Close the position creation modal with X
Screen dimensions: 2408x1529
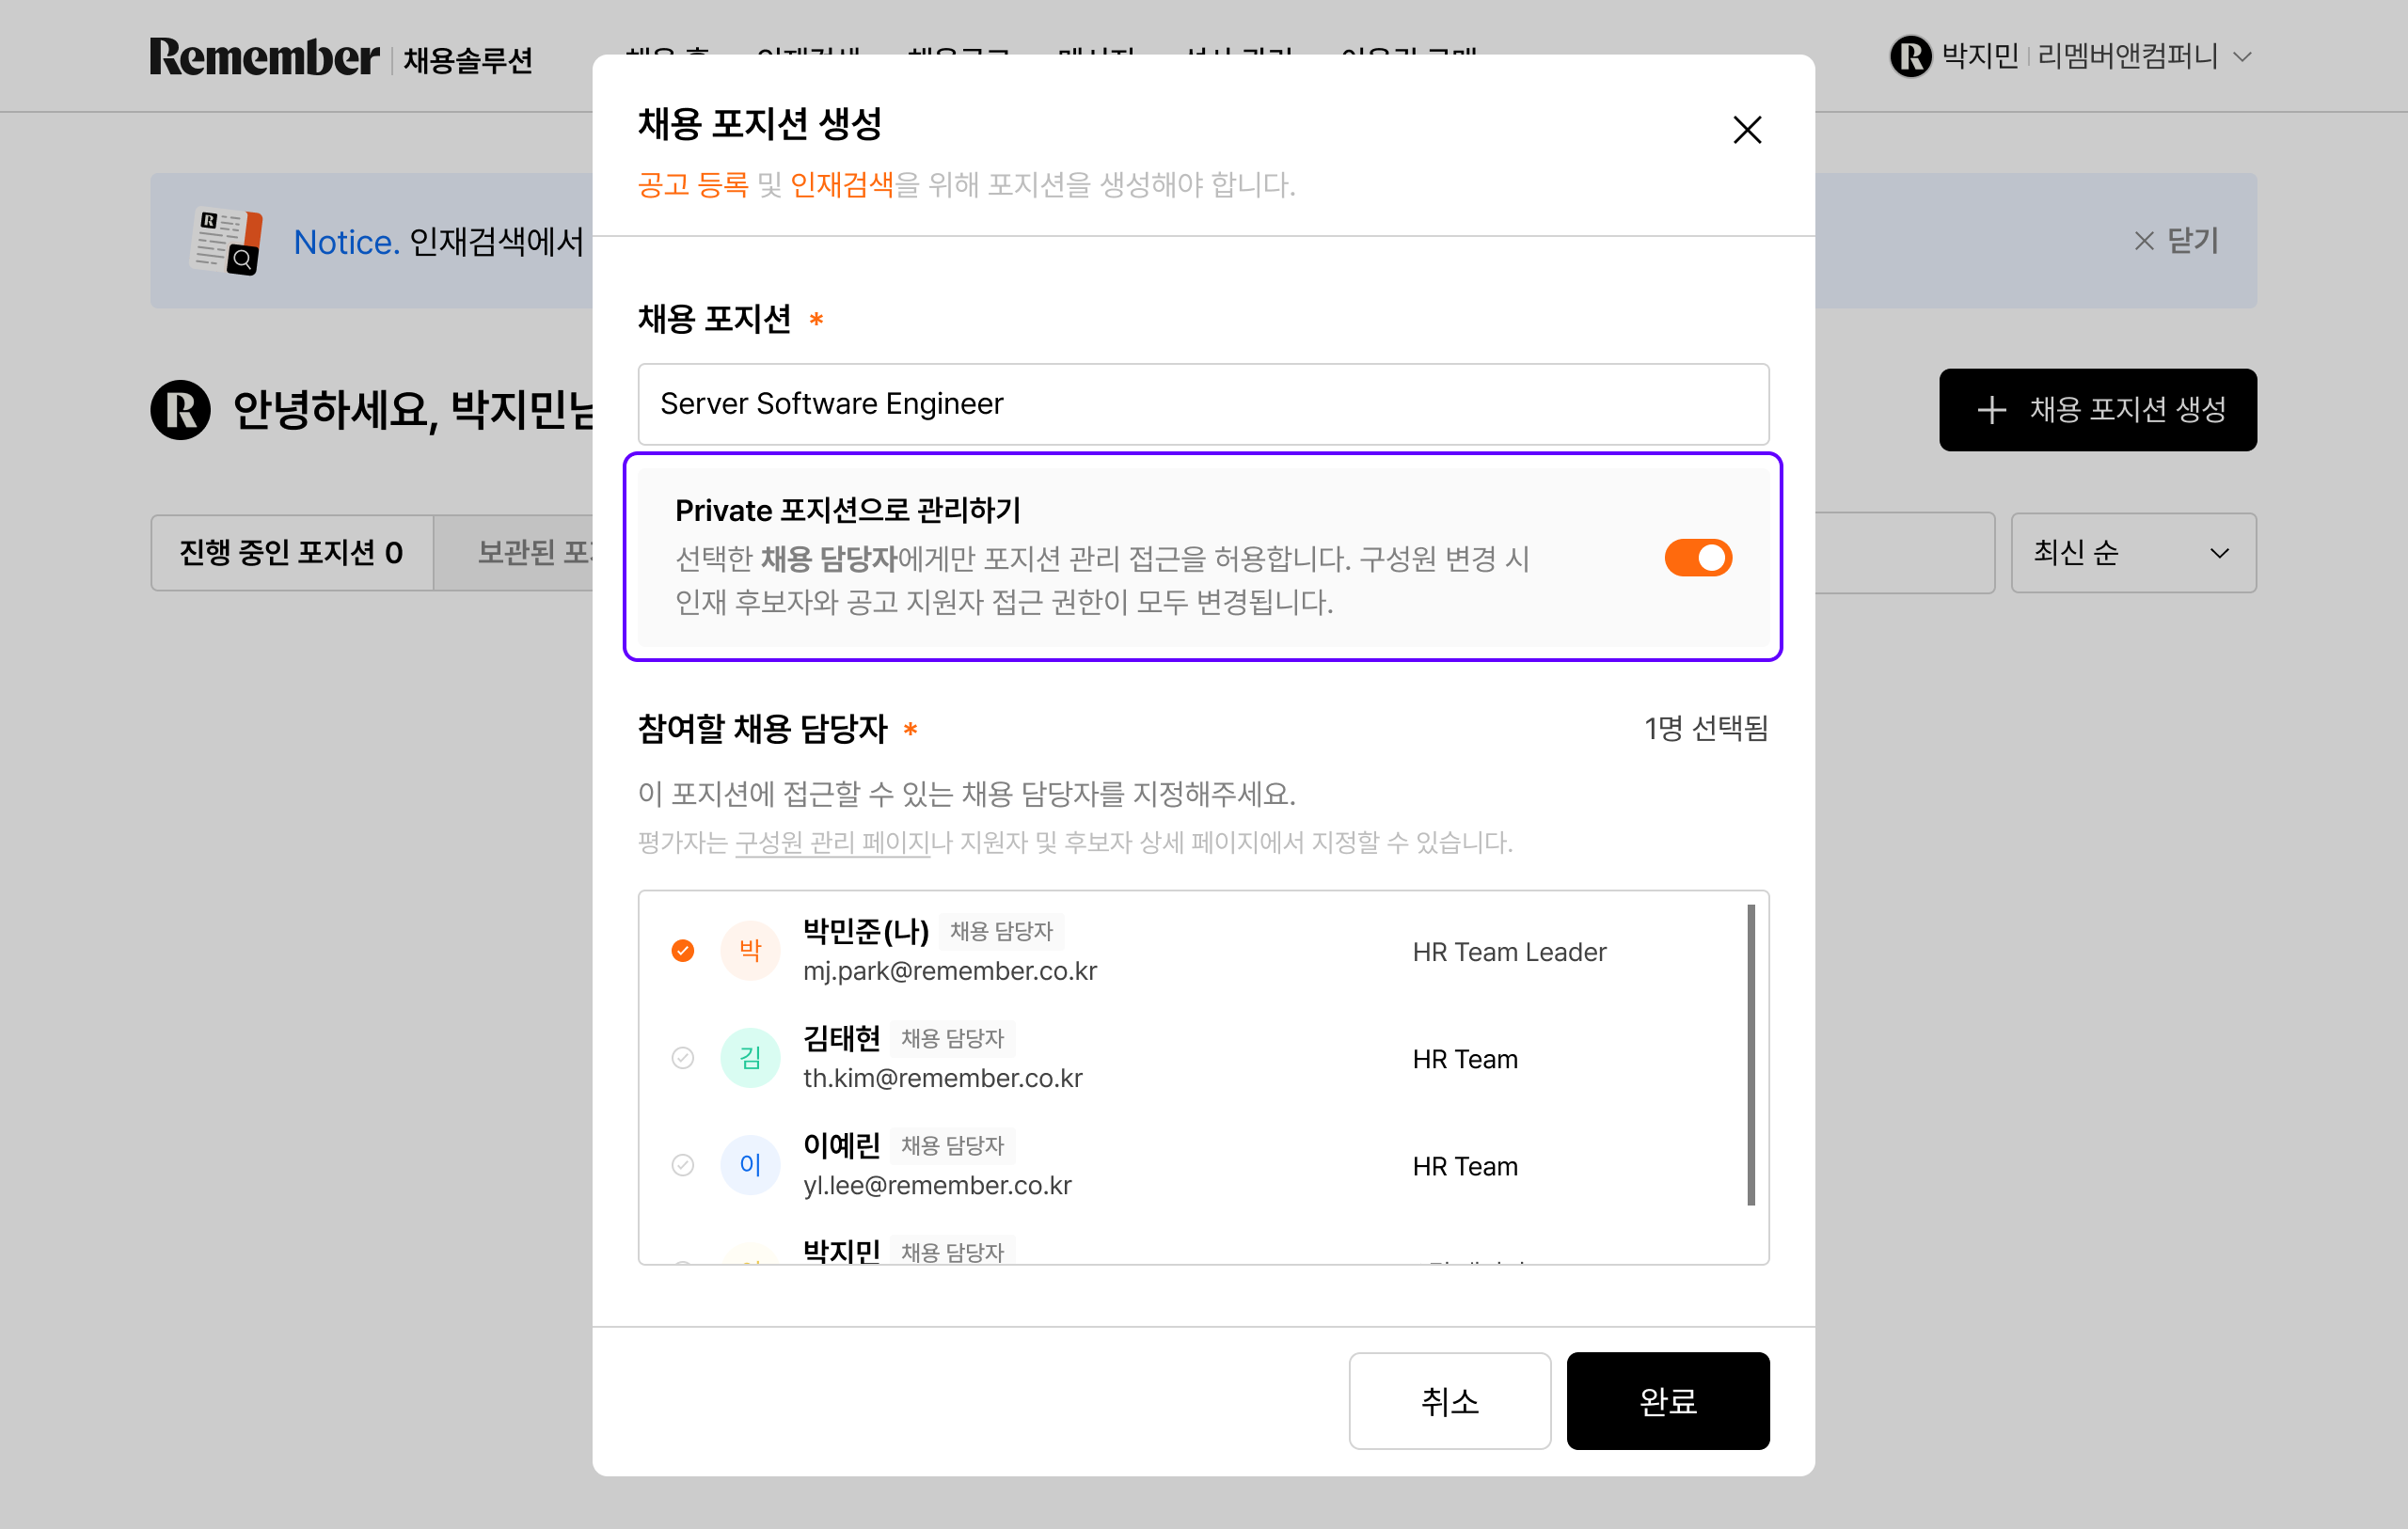point(1746,130)
